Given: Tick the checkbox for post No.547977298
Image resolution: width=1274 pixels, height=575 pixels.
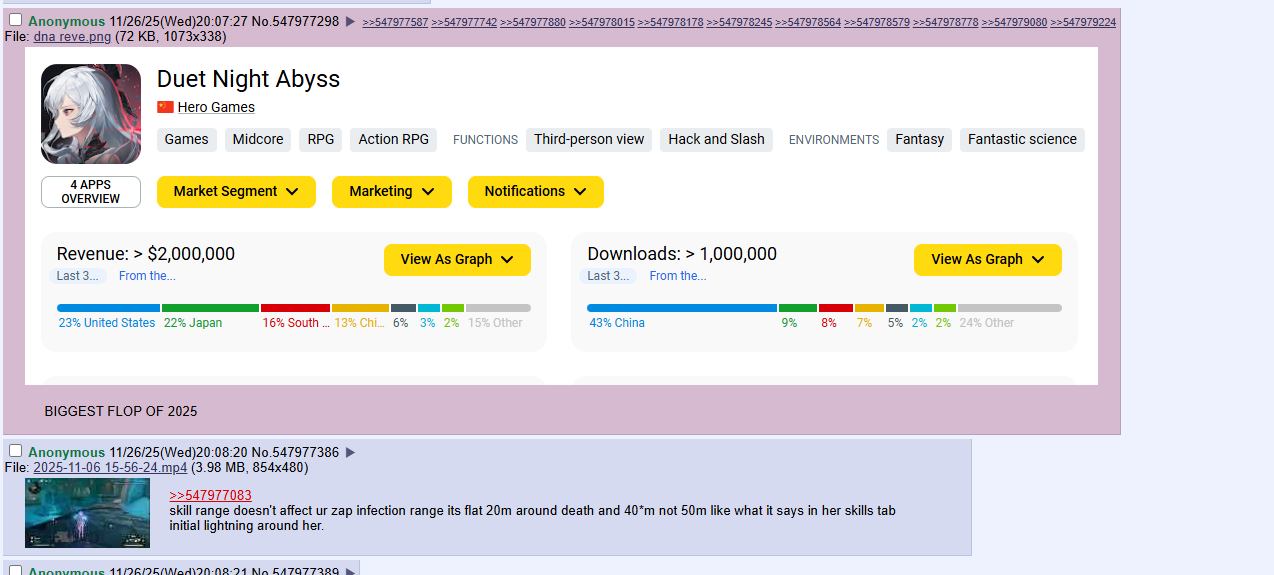Looking at the screenshot, I should point(15,20).
